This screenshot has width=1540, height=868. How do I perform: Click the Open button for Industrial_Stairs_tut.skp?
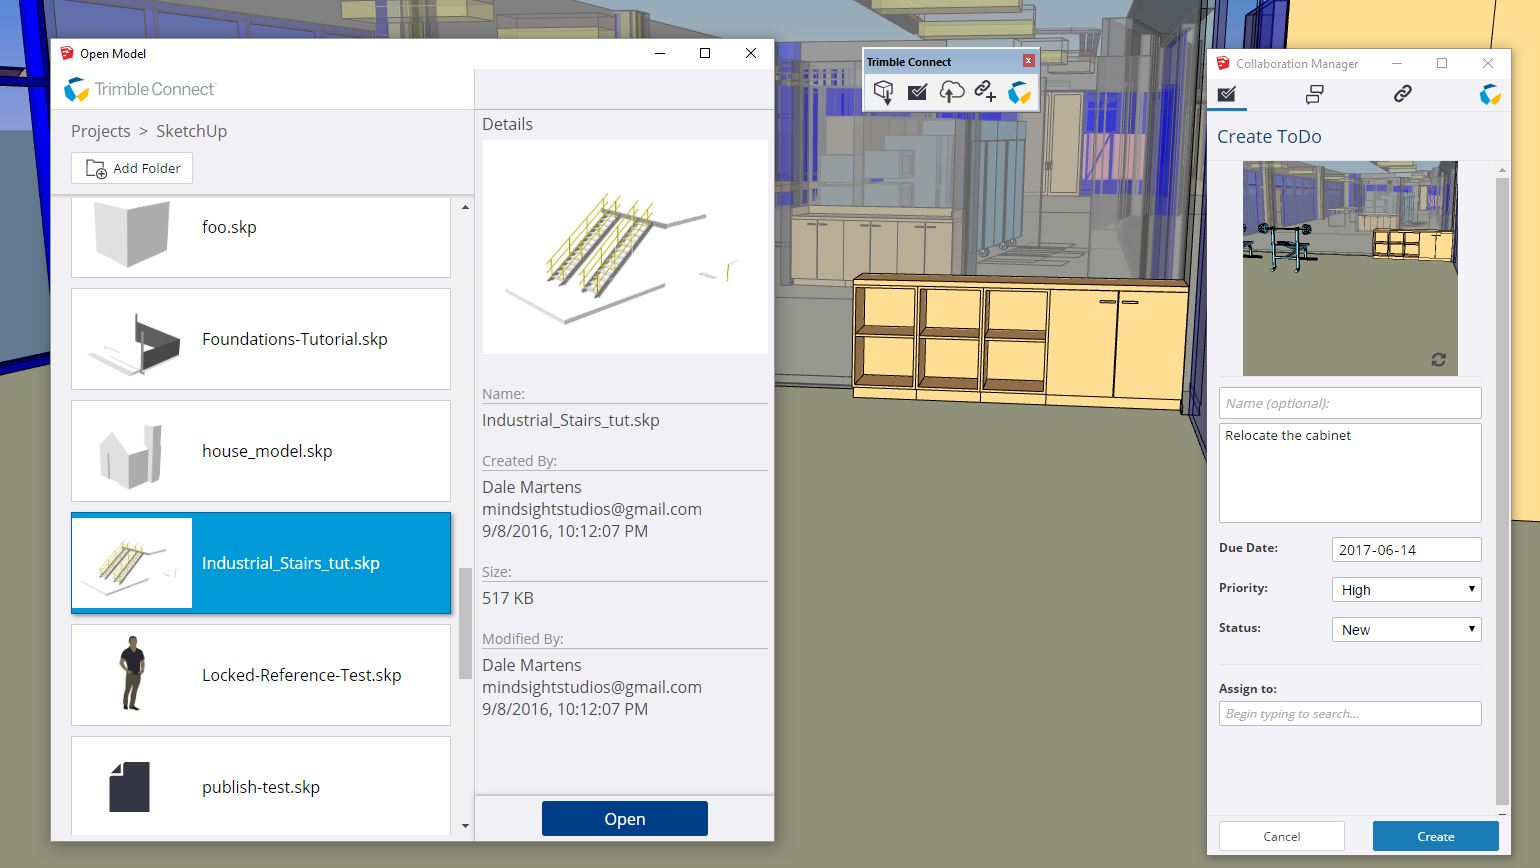click(624, 818)
